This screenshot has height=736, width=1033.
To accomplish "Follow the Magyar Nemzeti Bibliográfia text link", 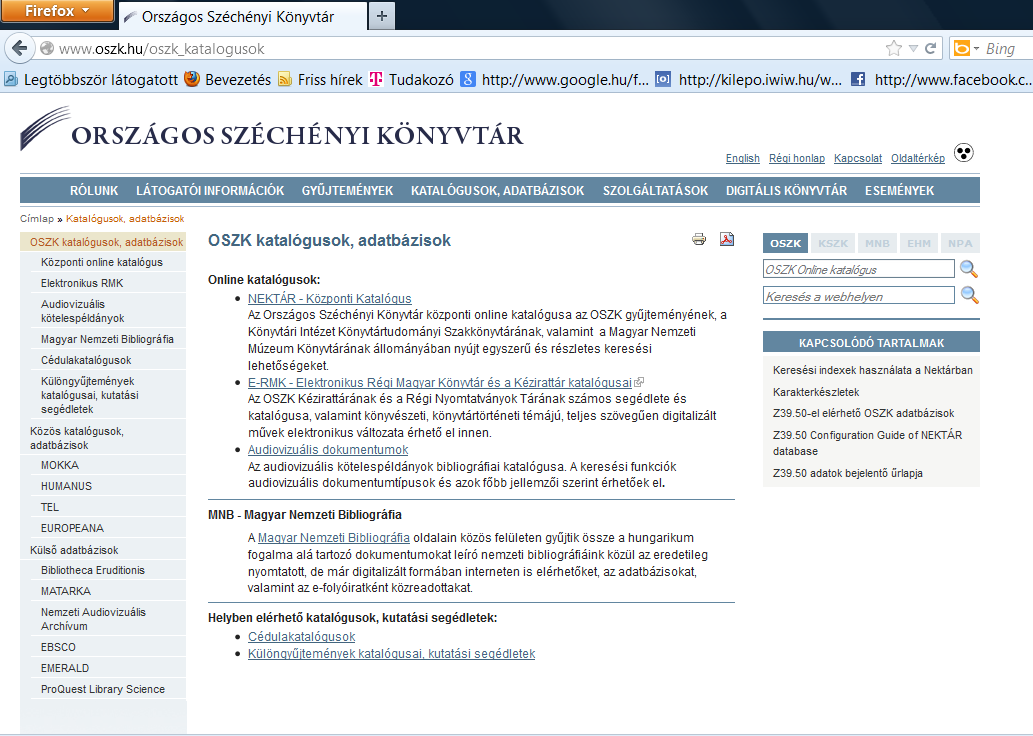I will pyautogui.click(x=334, y=538).
